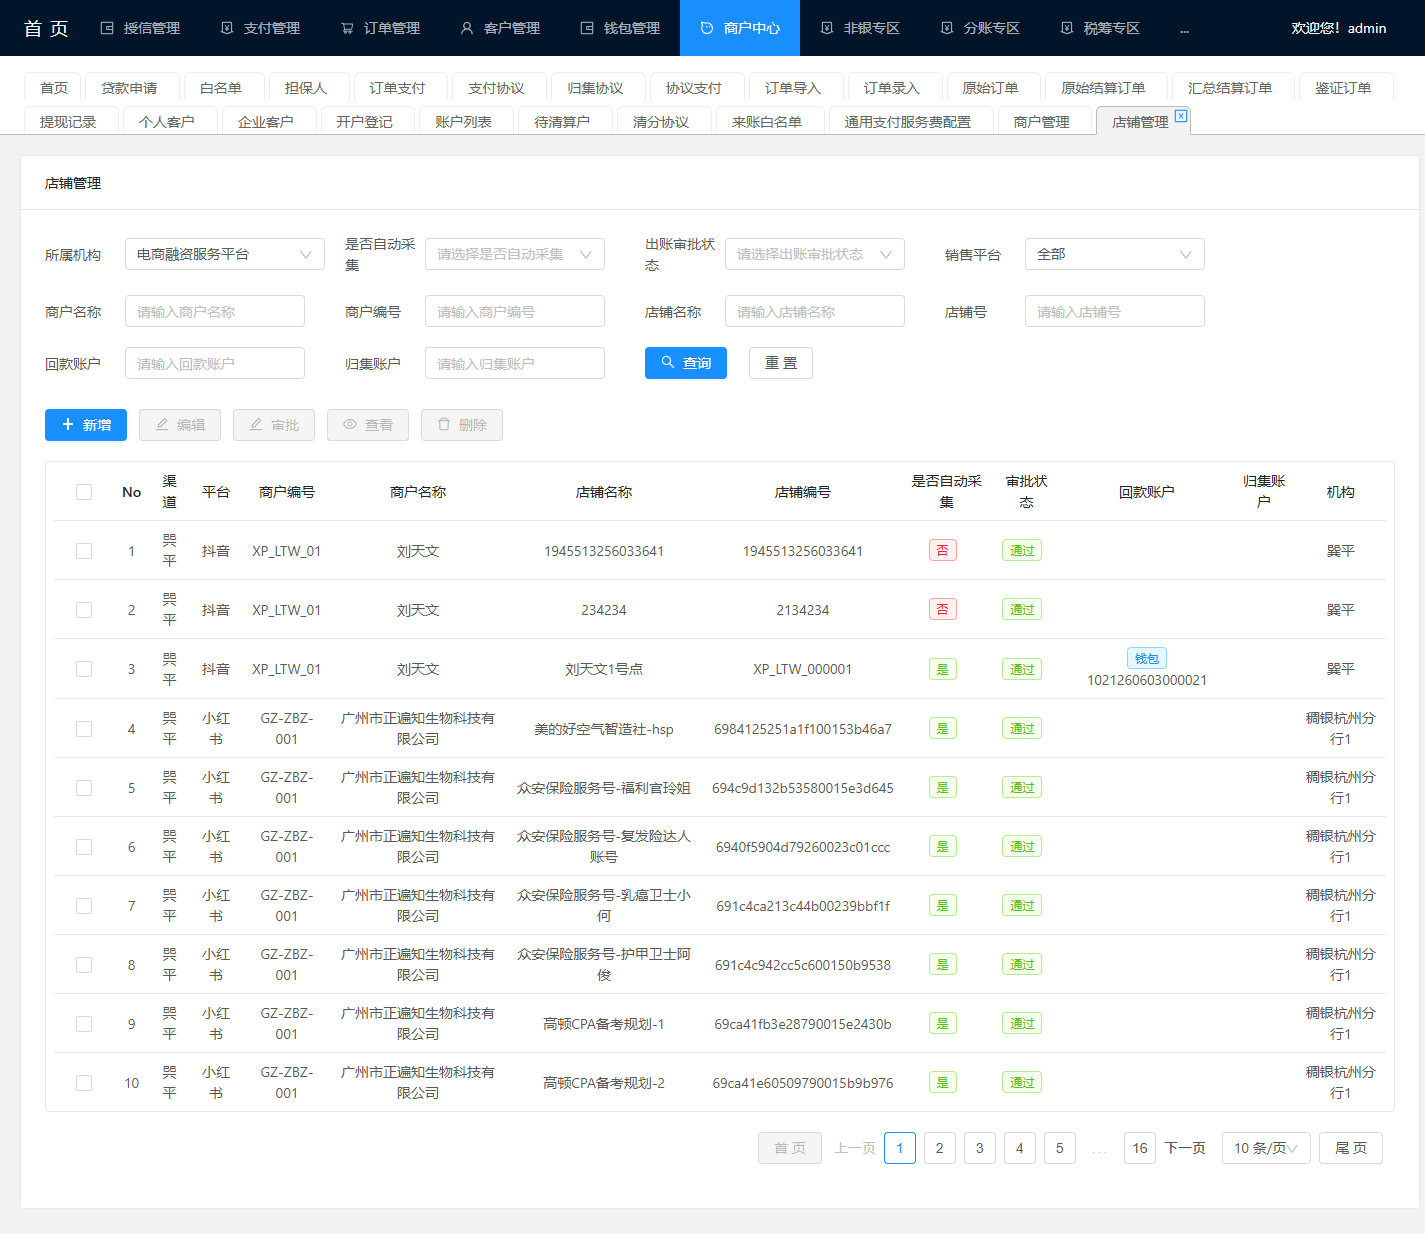Click the 通过 status tag in row 2
1425x1234 pixels.
1022,609
